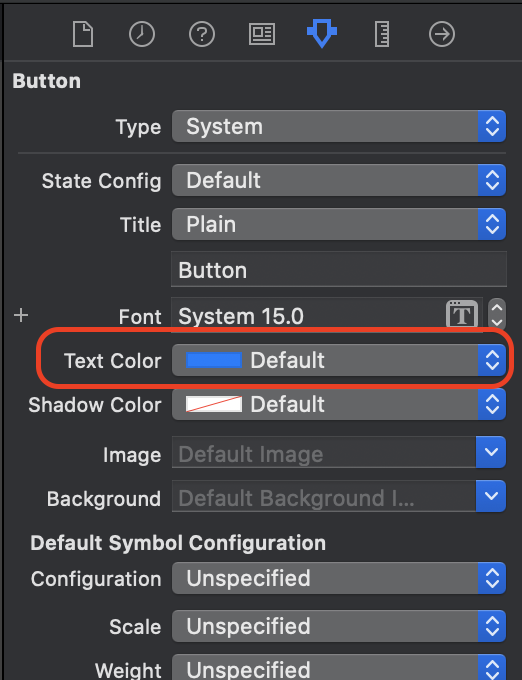Expand the Image combo box arrow

pos(491,452)
